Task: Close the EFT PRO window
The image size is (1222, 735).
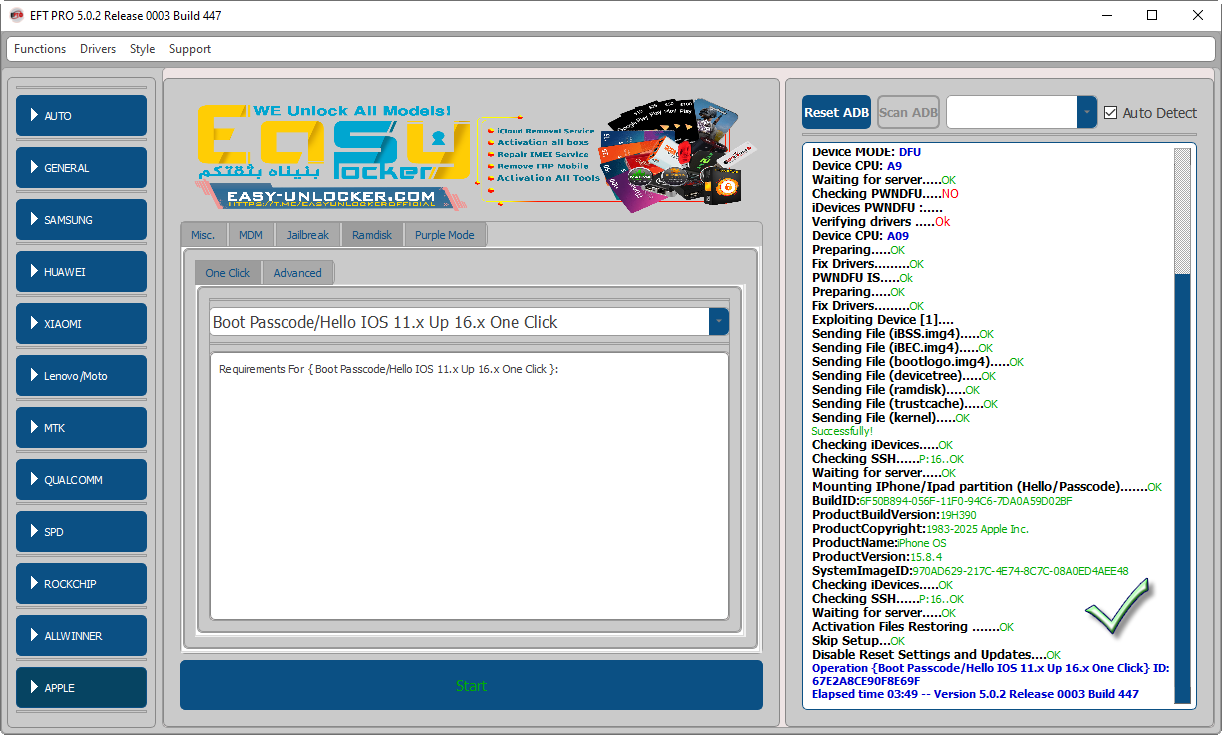Action: 1198,16
